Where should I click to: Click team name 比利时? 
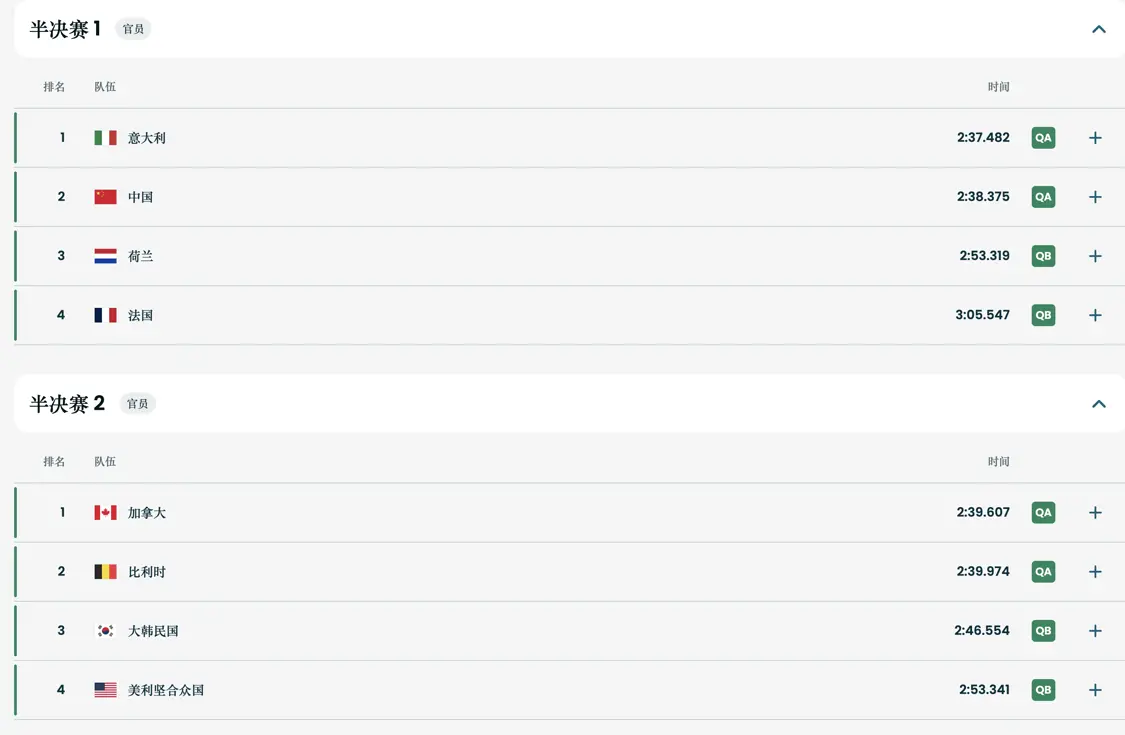coord(147,572)
